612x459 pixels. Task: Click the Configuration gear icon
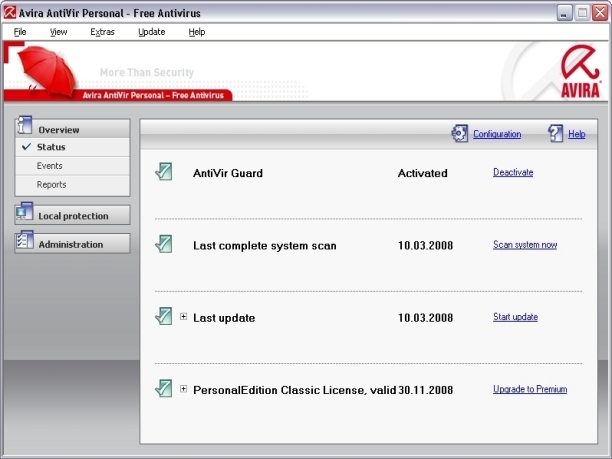click(460, 133)
